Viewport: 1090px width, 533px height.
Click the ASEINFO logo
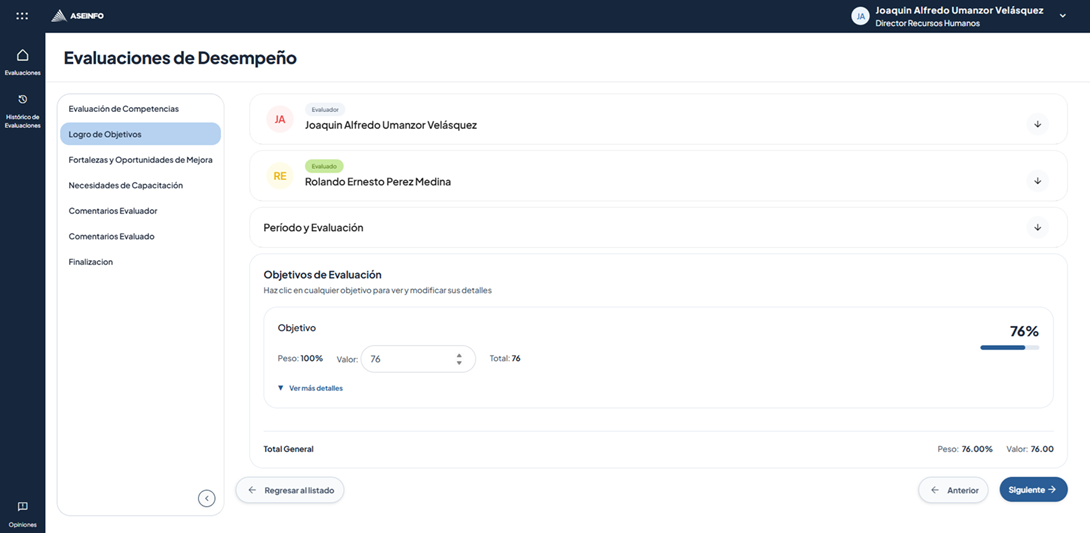click(77, 16)
